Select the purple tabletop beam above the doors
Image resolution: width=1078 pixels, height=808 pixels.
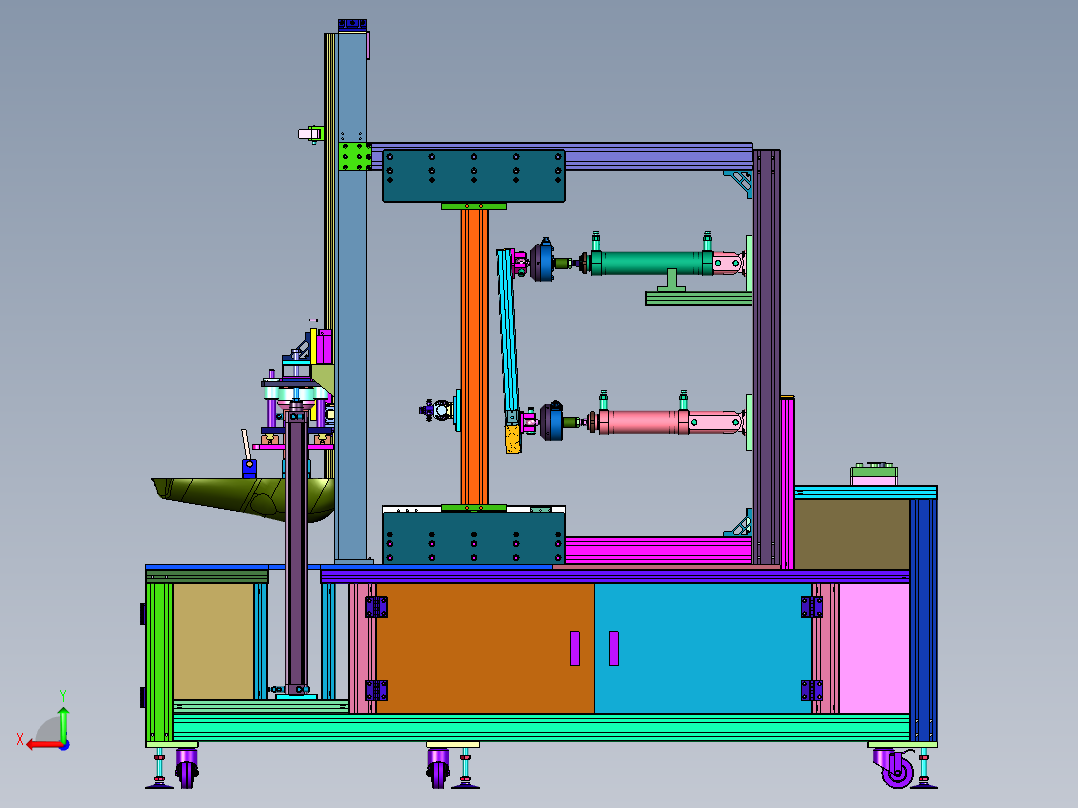615,576
